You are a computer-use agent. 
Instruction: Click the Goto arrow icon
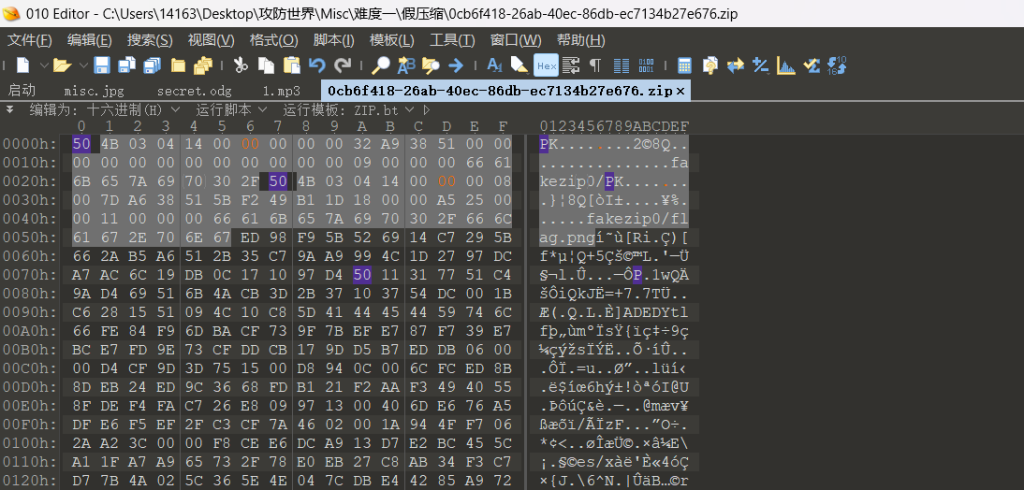(456, 65)
